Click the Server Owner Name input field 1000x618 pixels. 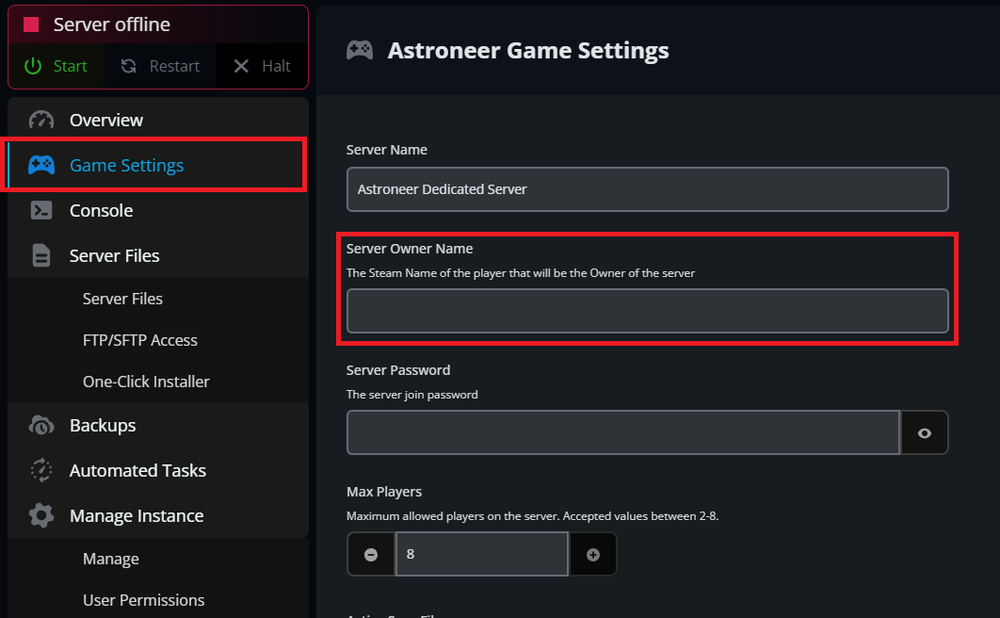click(647, 311)
